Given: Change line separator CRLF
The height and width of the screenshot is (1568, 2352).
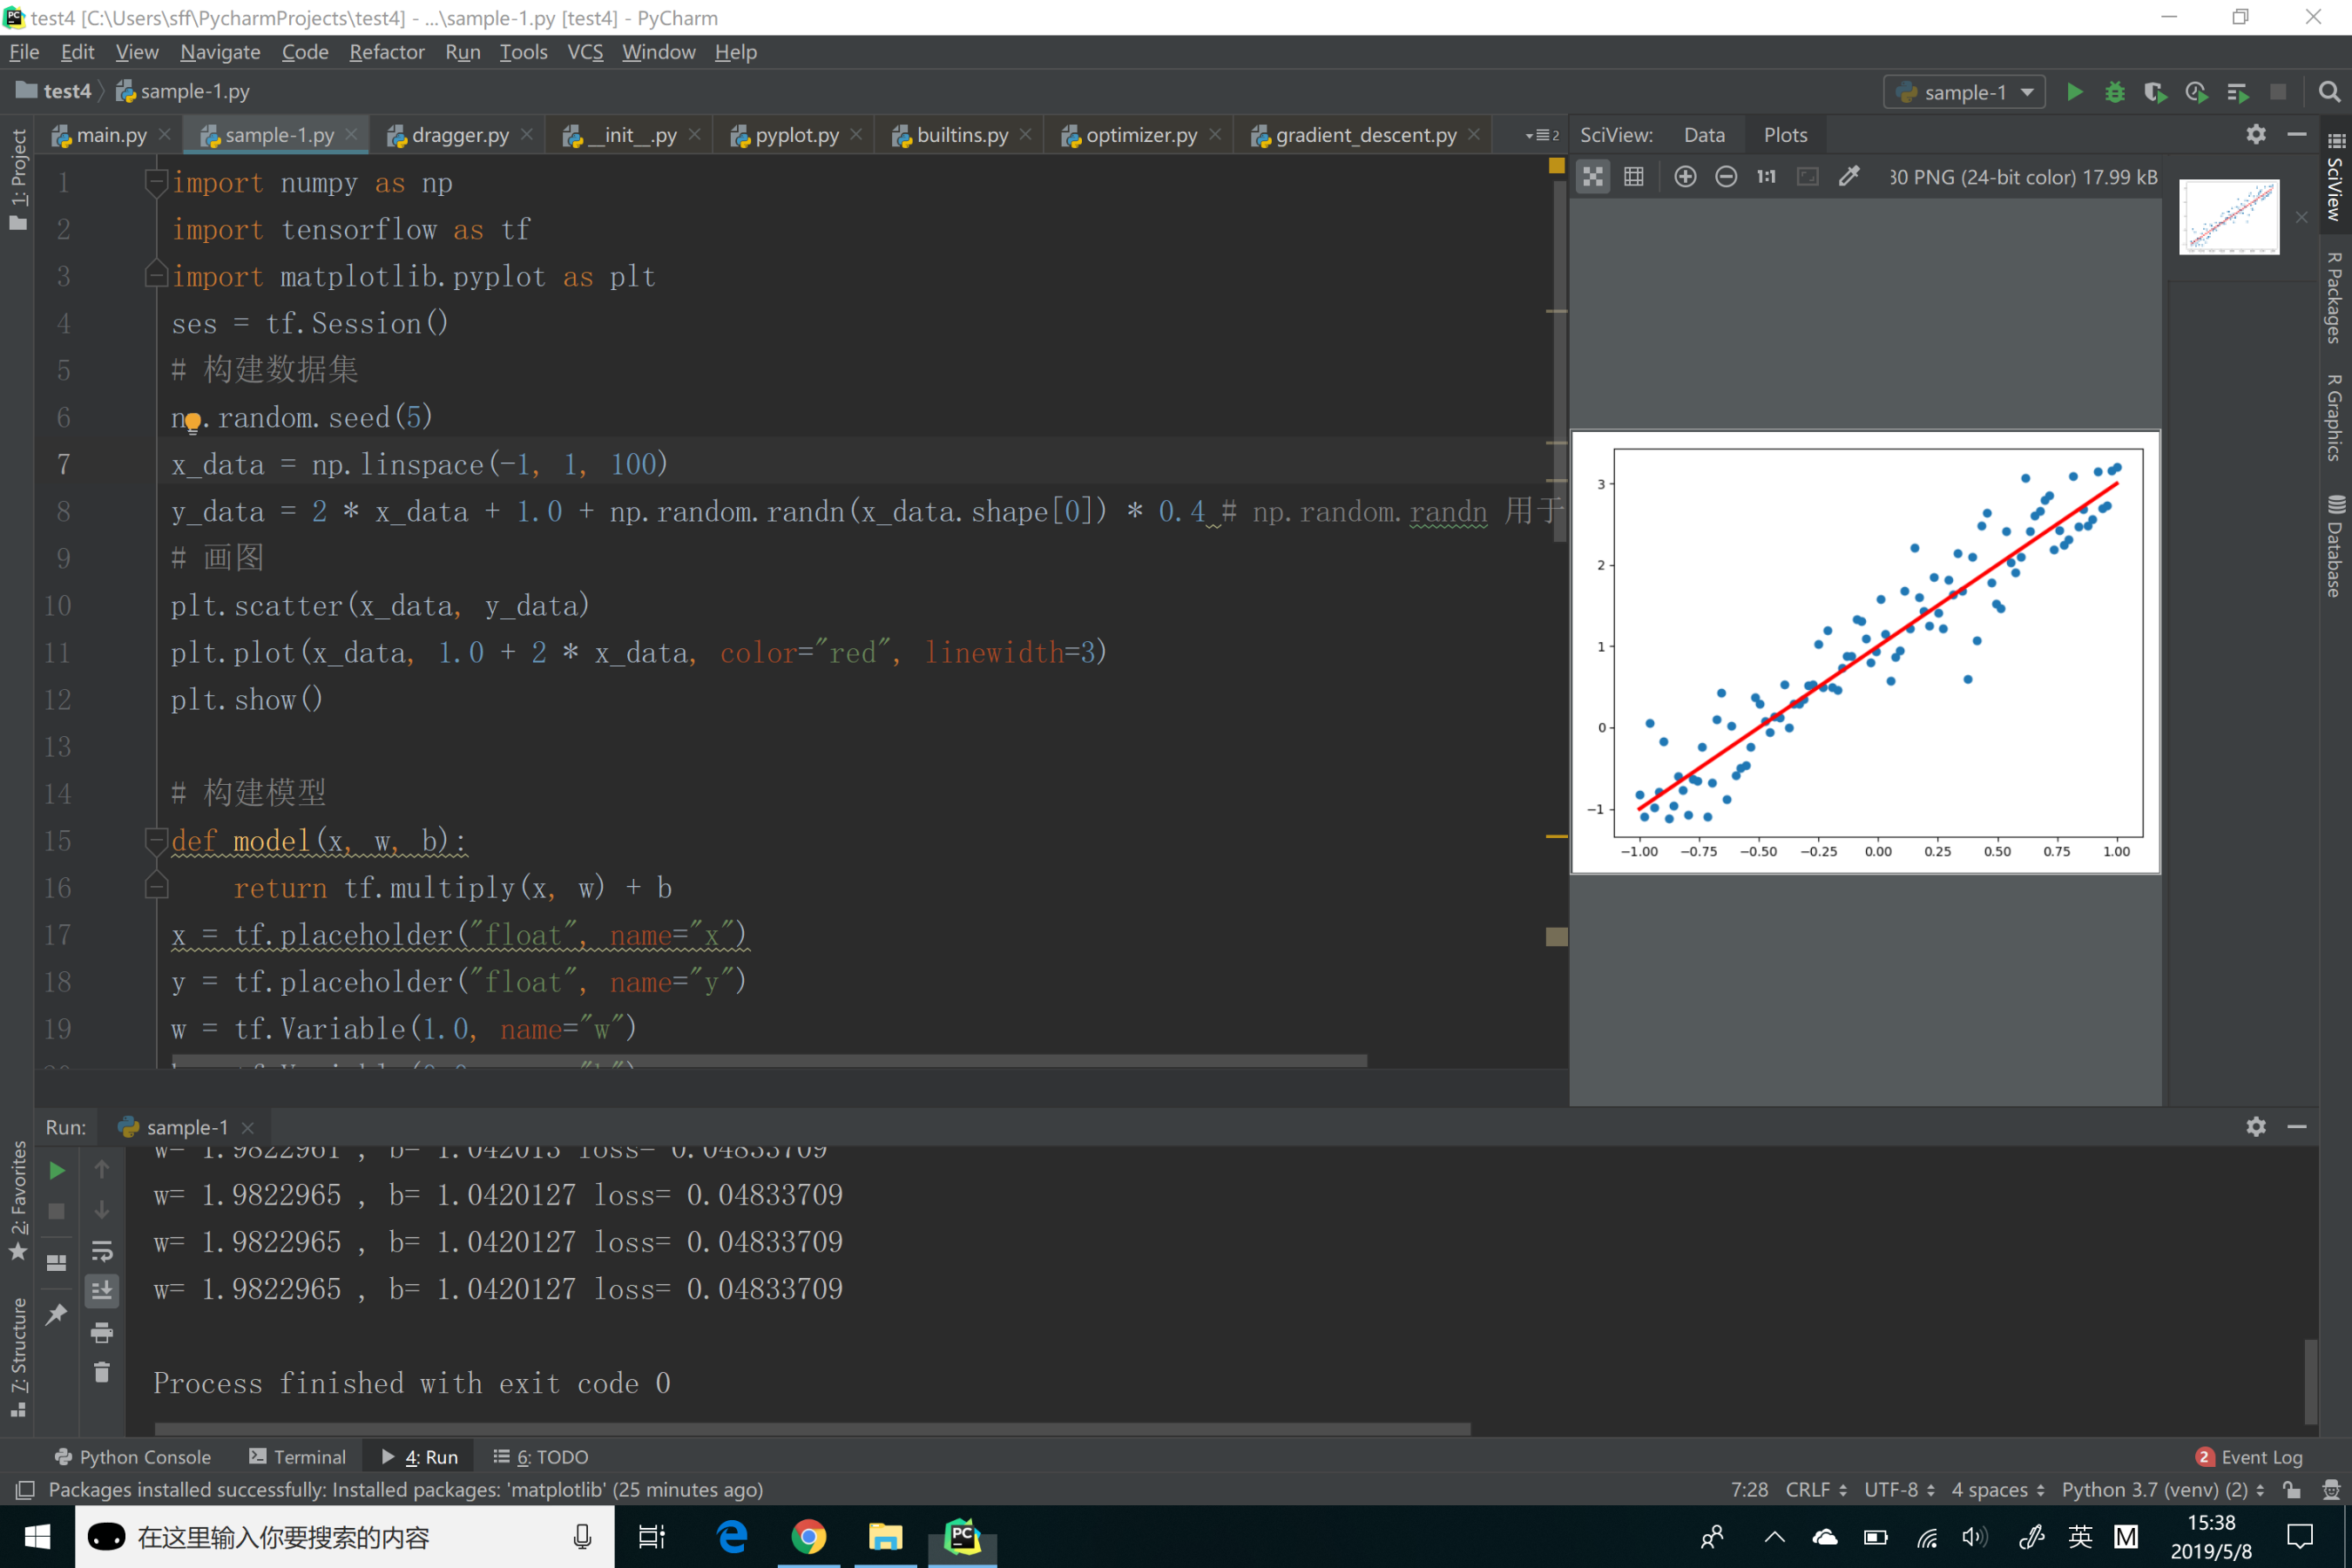Looking at the screenshot, I should [x=1816, y=1490].
